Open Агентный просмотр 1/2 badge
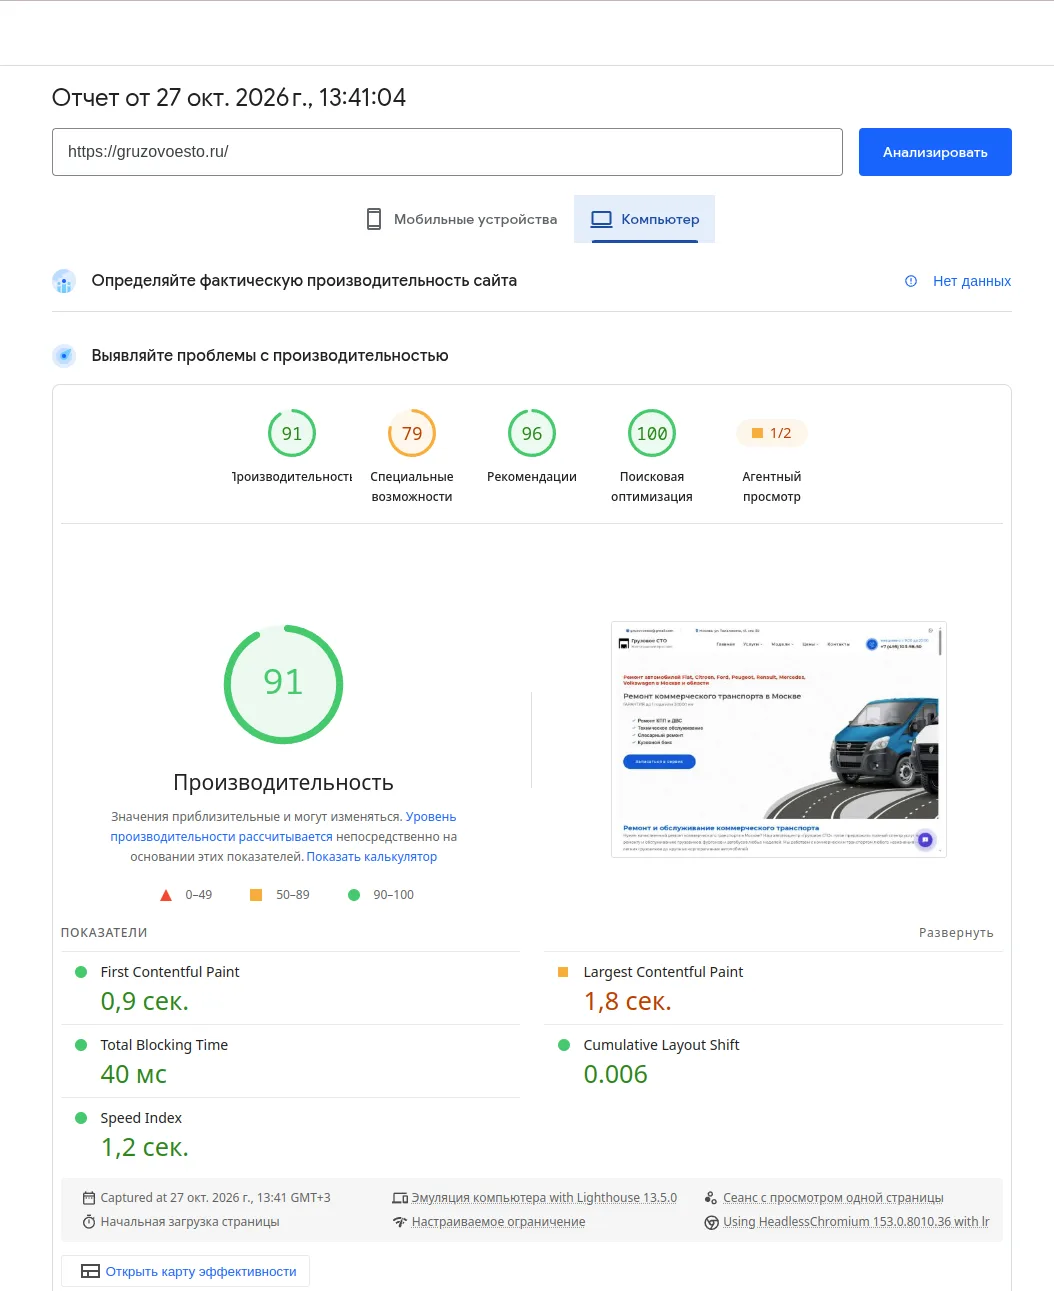 pos(771,433)
